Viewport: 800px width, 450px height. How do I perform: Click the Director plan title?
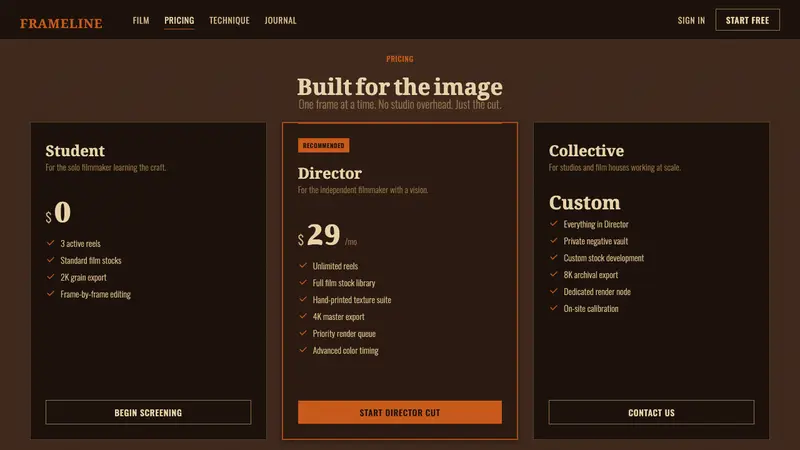point(330,173)
